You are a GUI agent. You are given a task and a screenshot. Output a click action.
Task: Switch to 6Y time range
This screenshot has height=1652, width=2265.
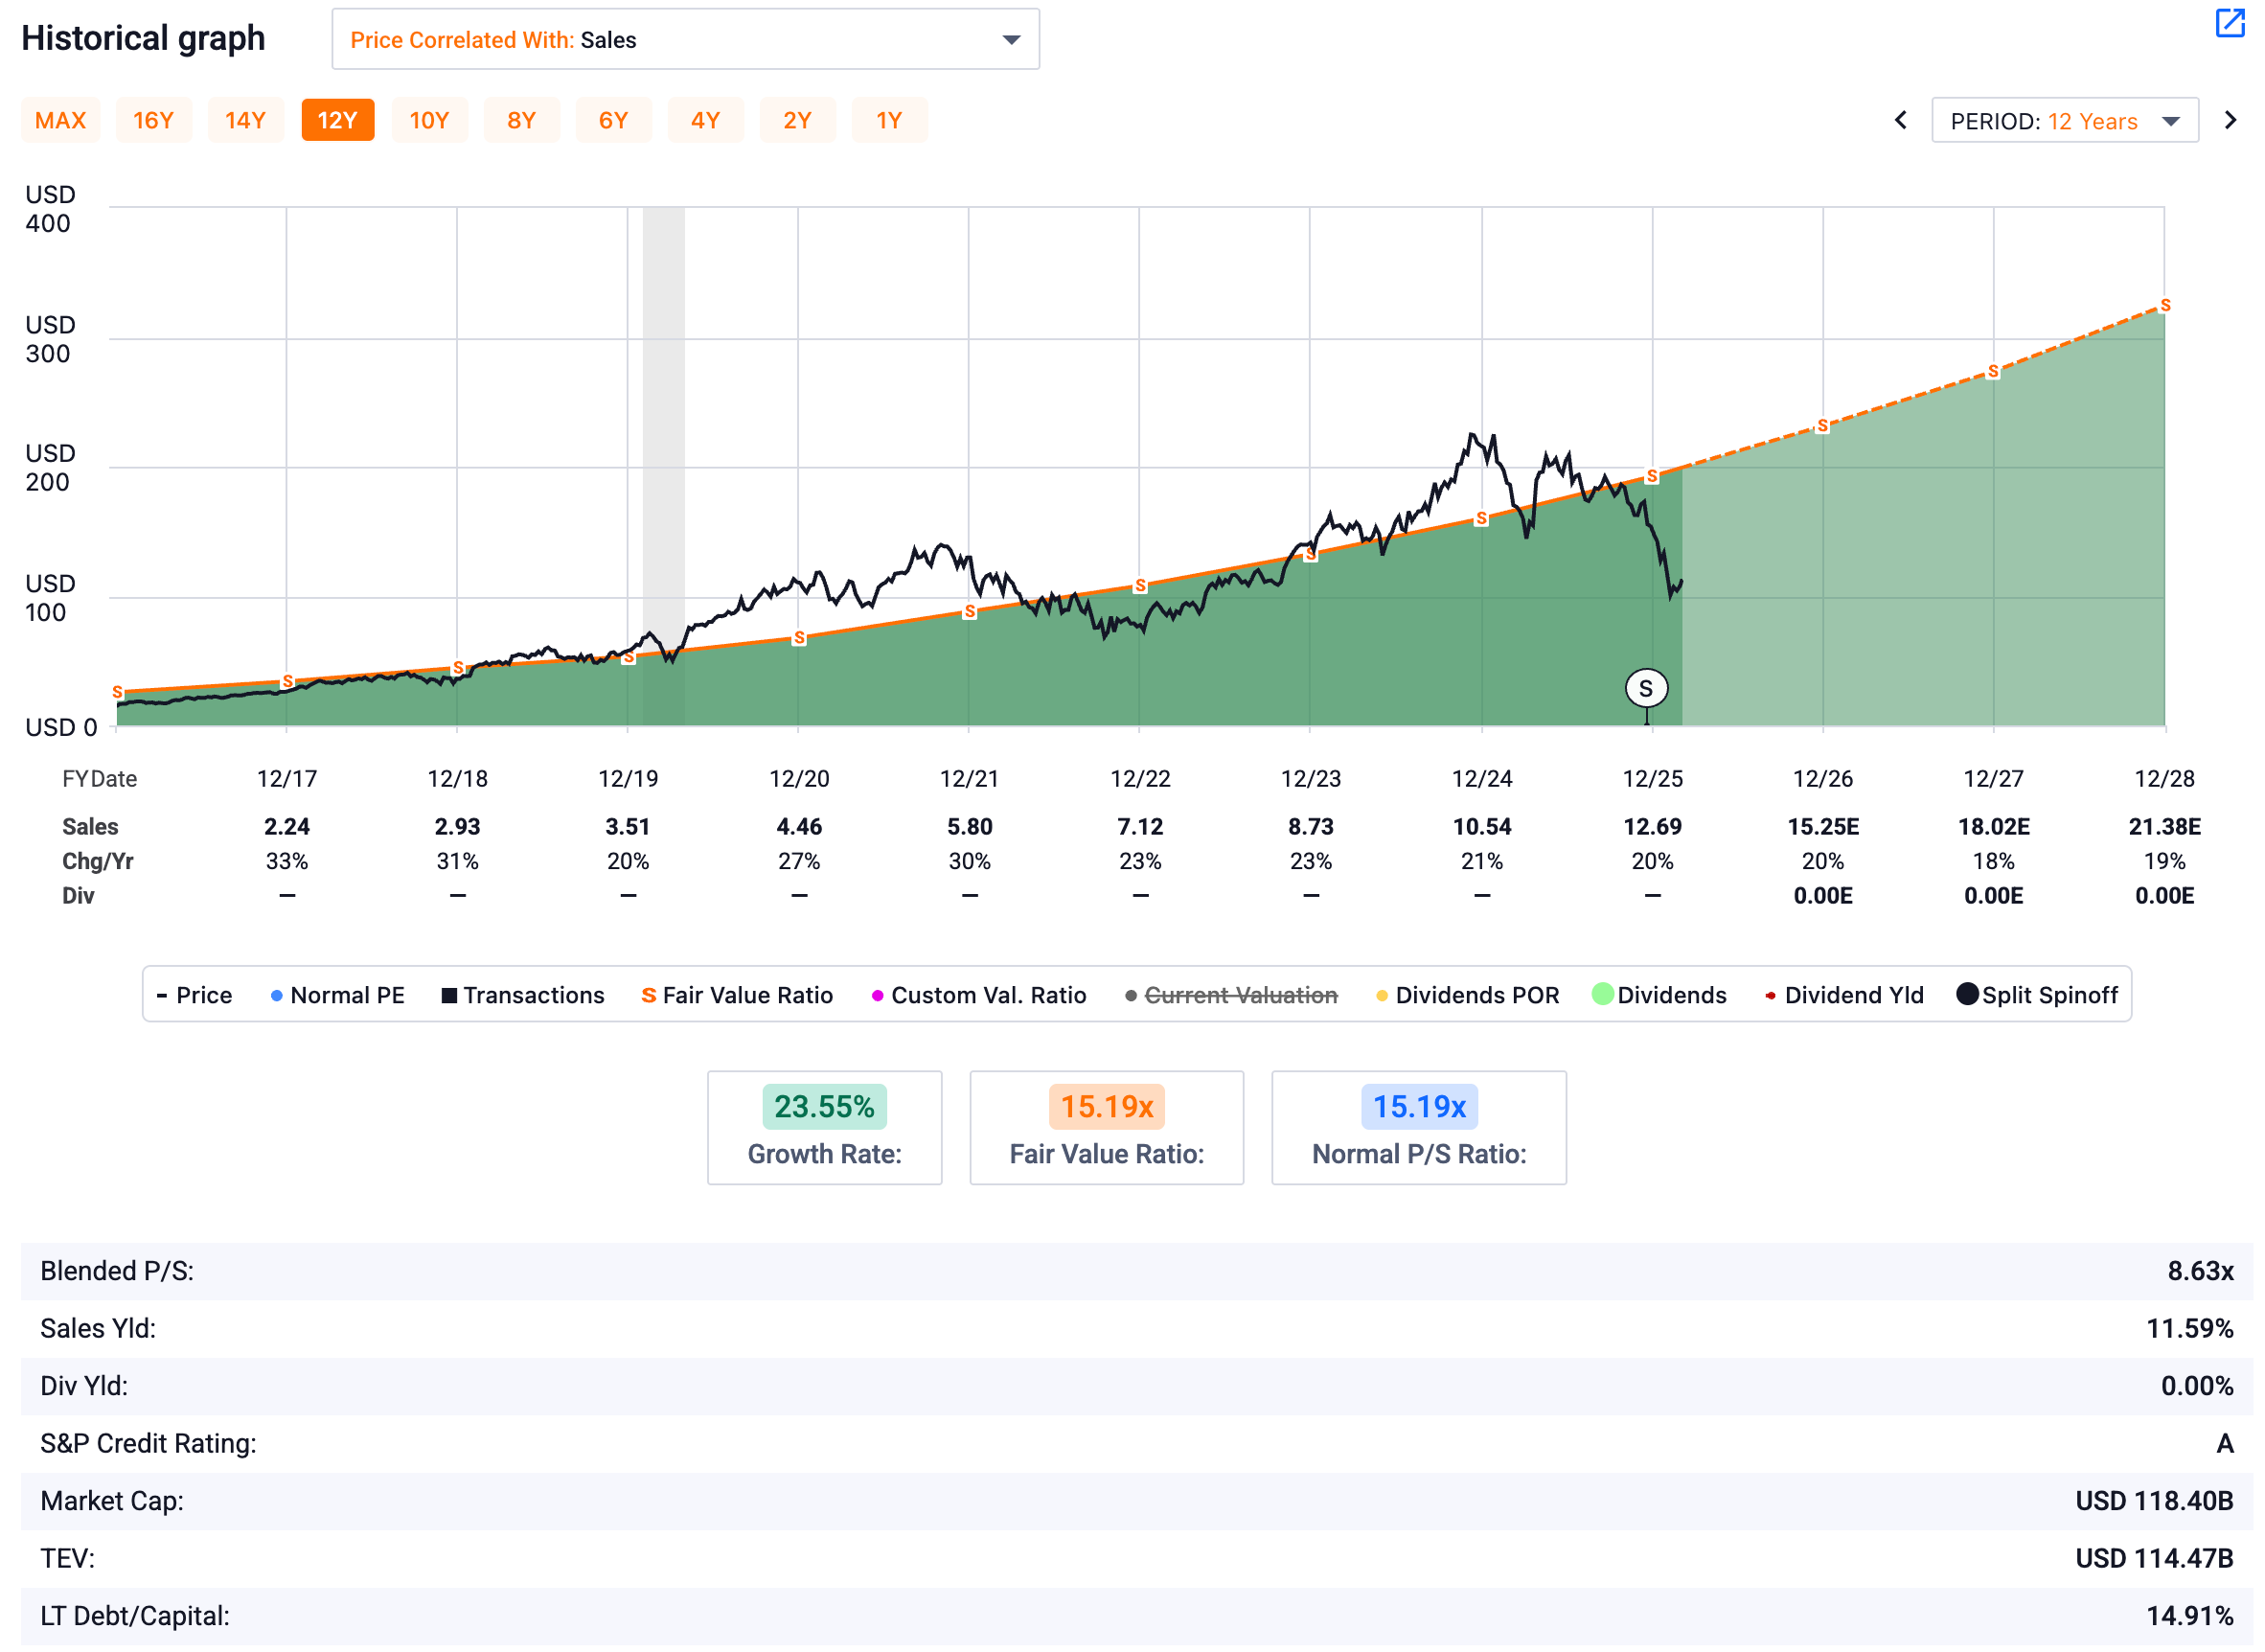613,121
